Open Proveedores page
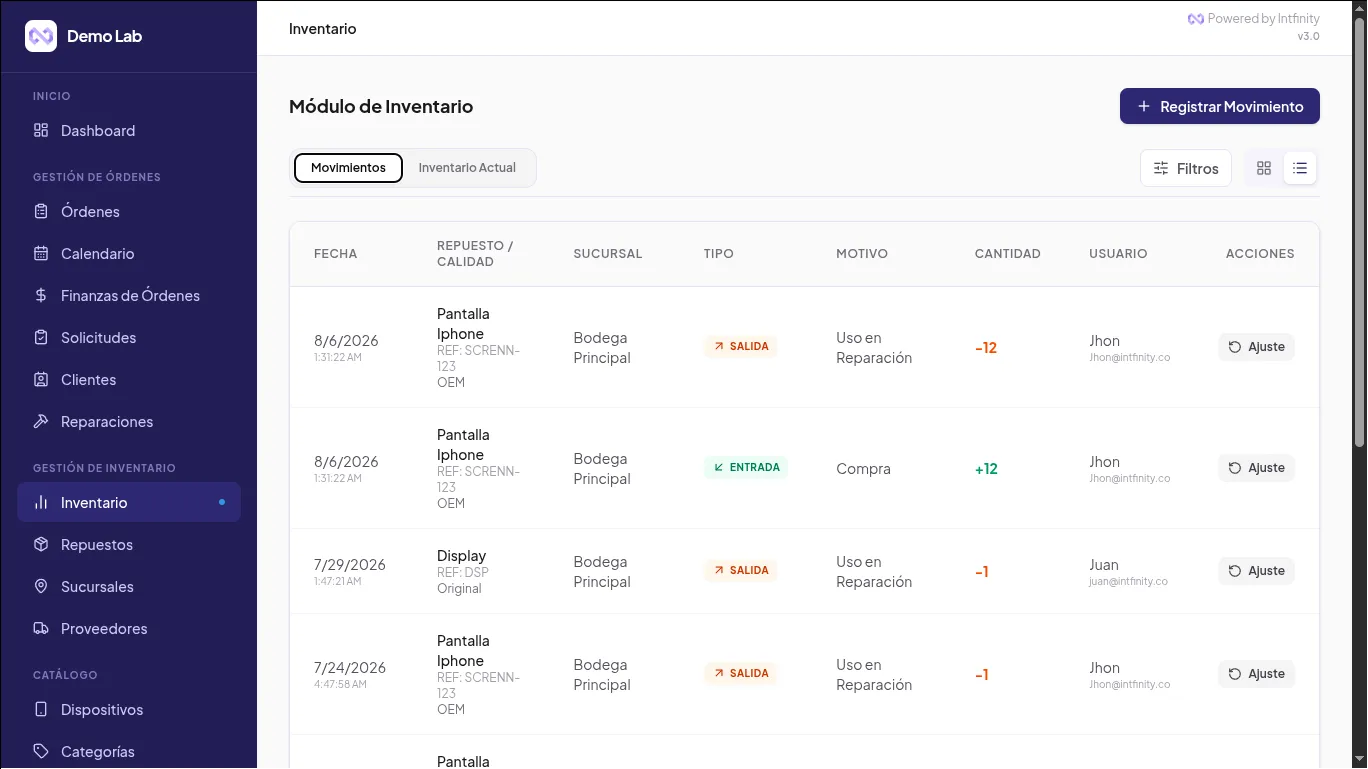 pyautogui.click(x=129, y=629)
